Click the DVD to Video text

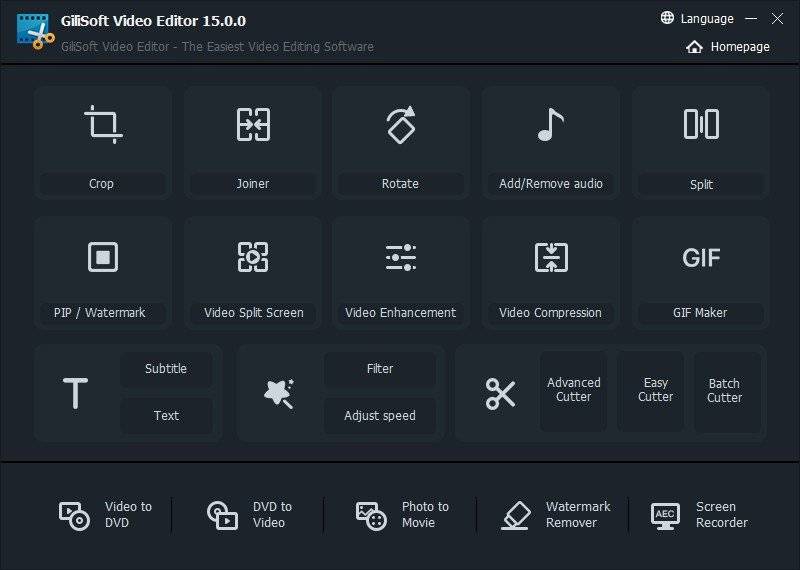coord(272,514)
